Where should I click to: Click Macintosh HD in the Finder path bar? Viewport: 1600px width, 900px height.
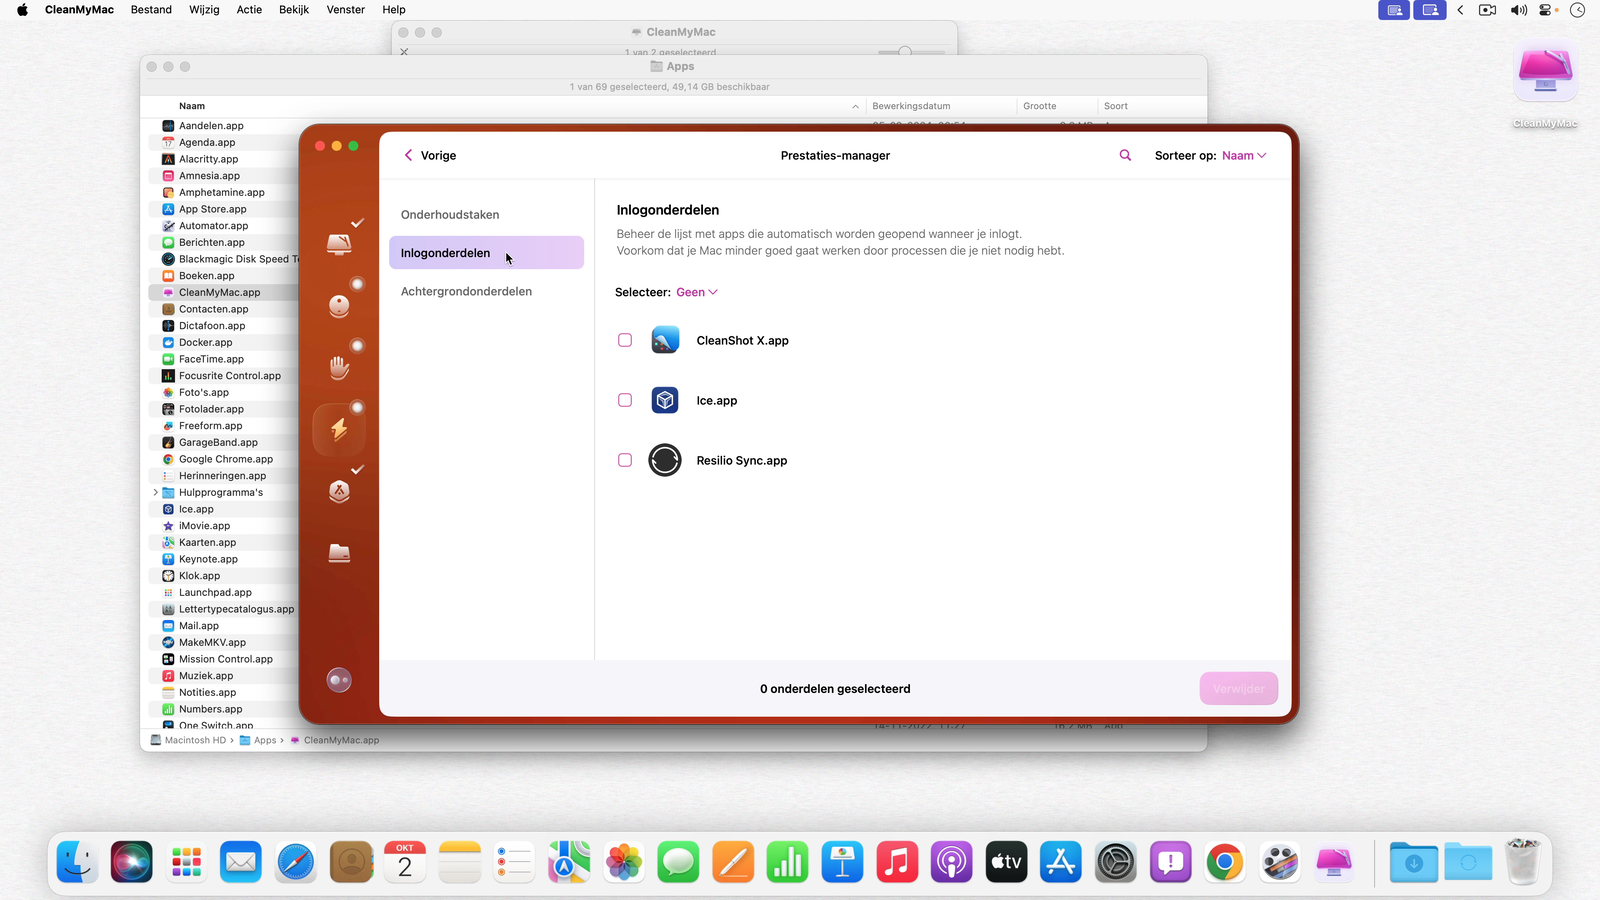point(188,741)
